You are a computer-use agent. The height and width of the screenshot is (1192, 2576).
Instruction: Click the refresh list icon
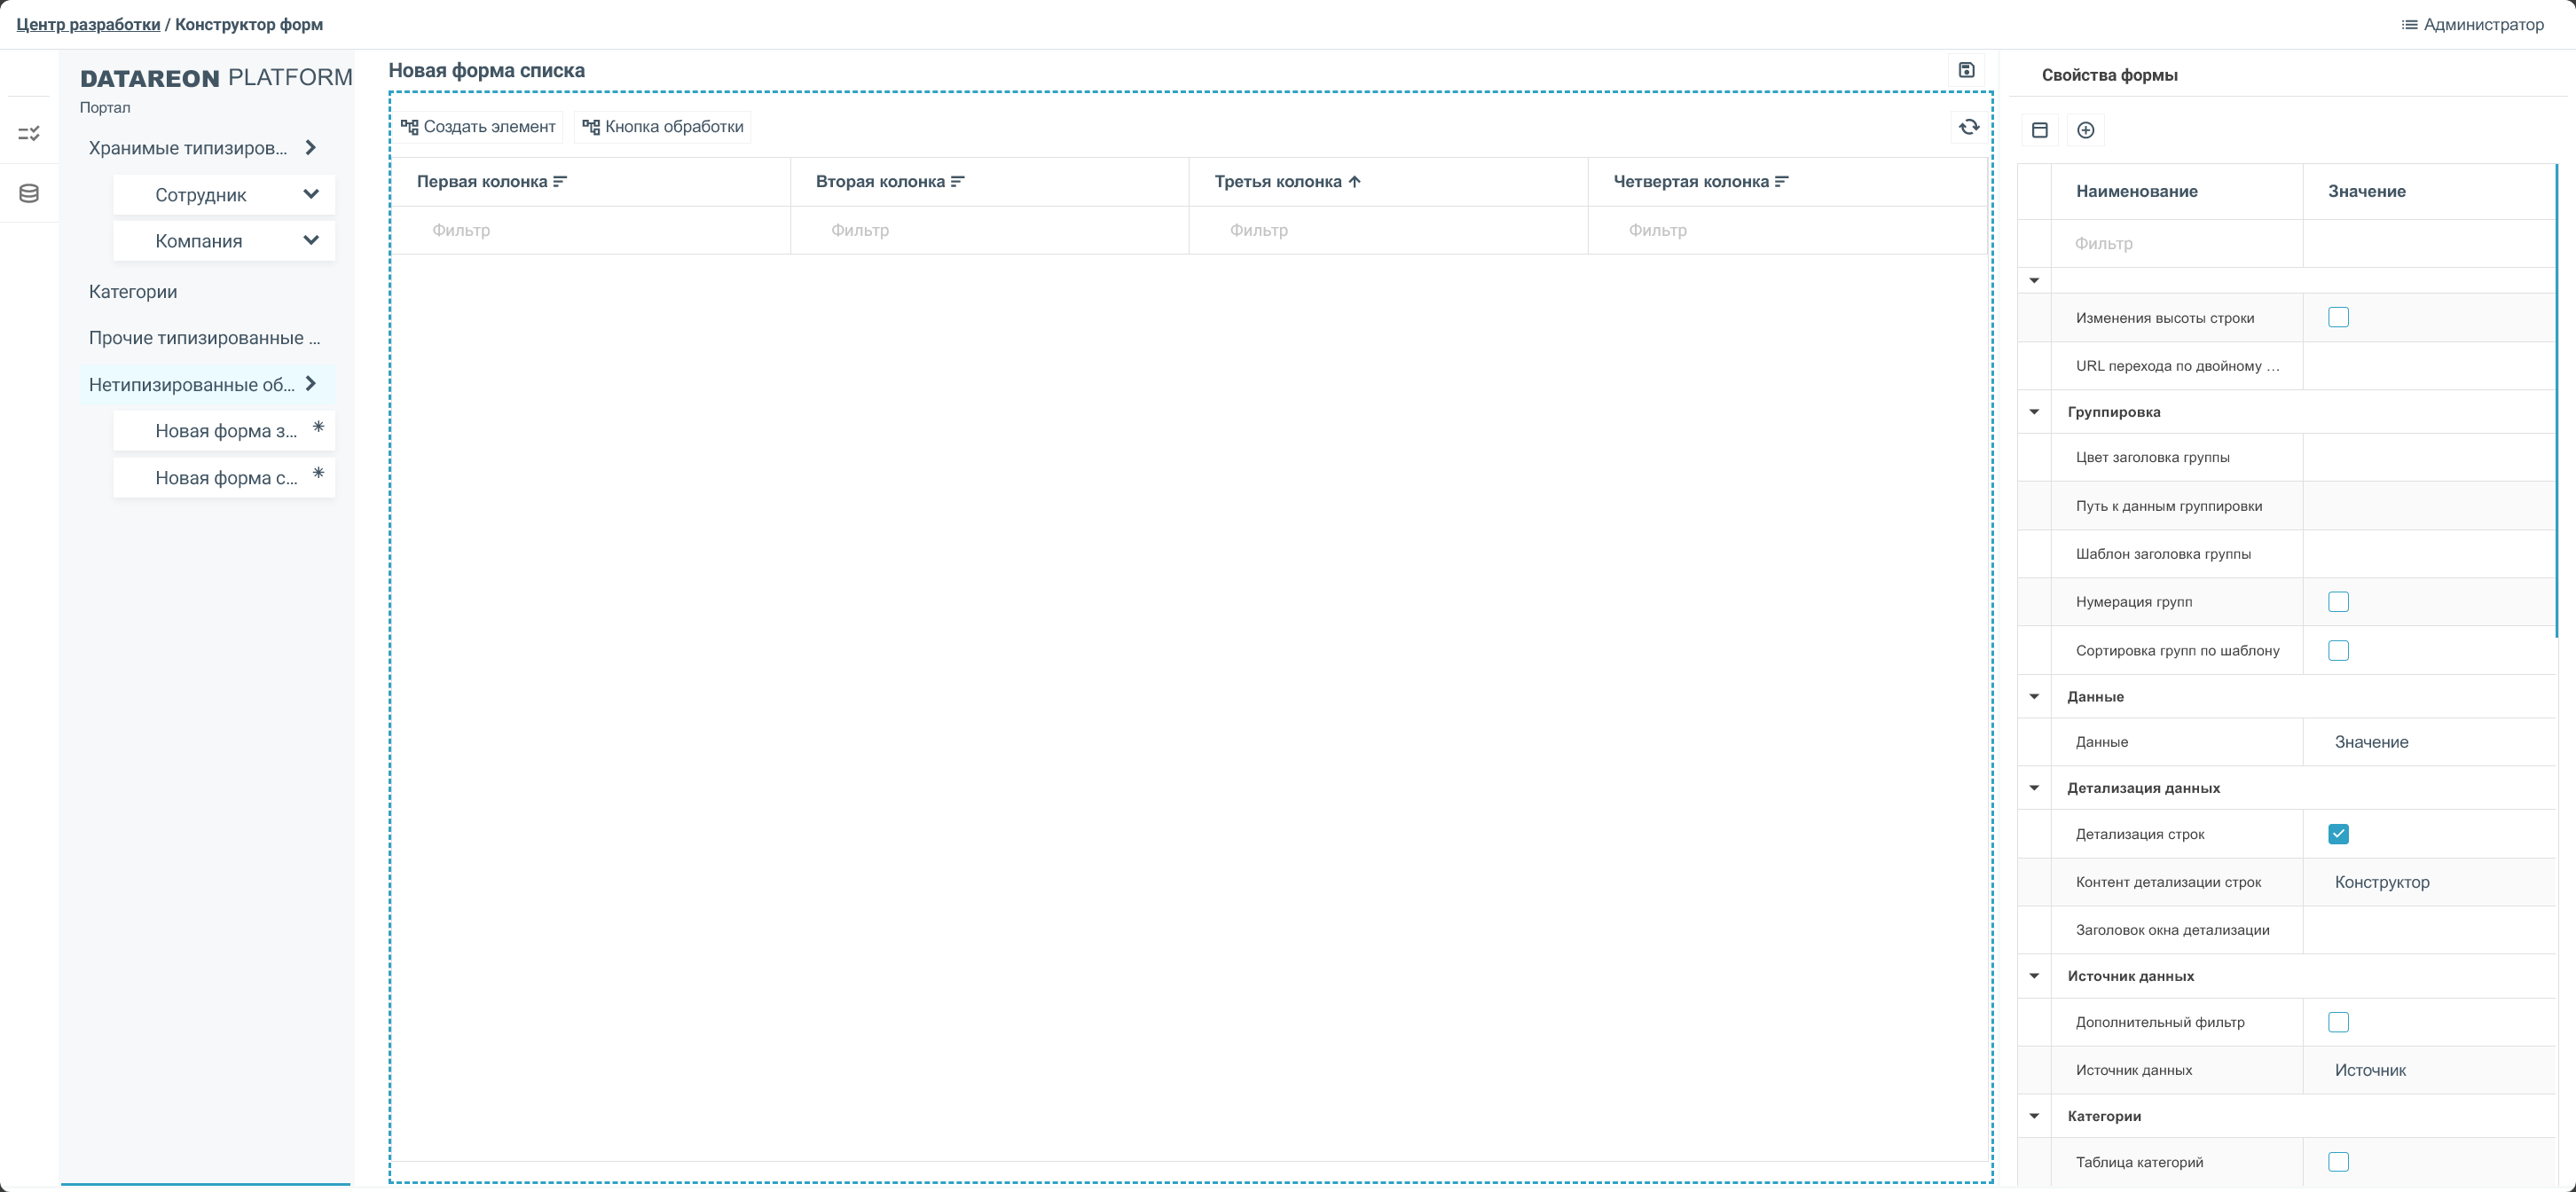pos(1968,127)
